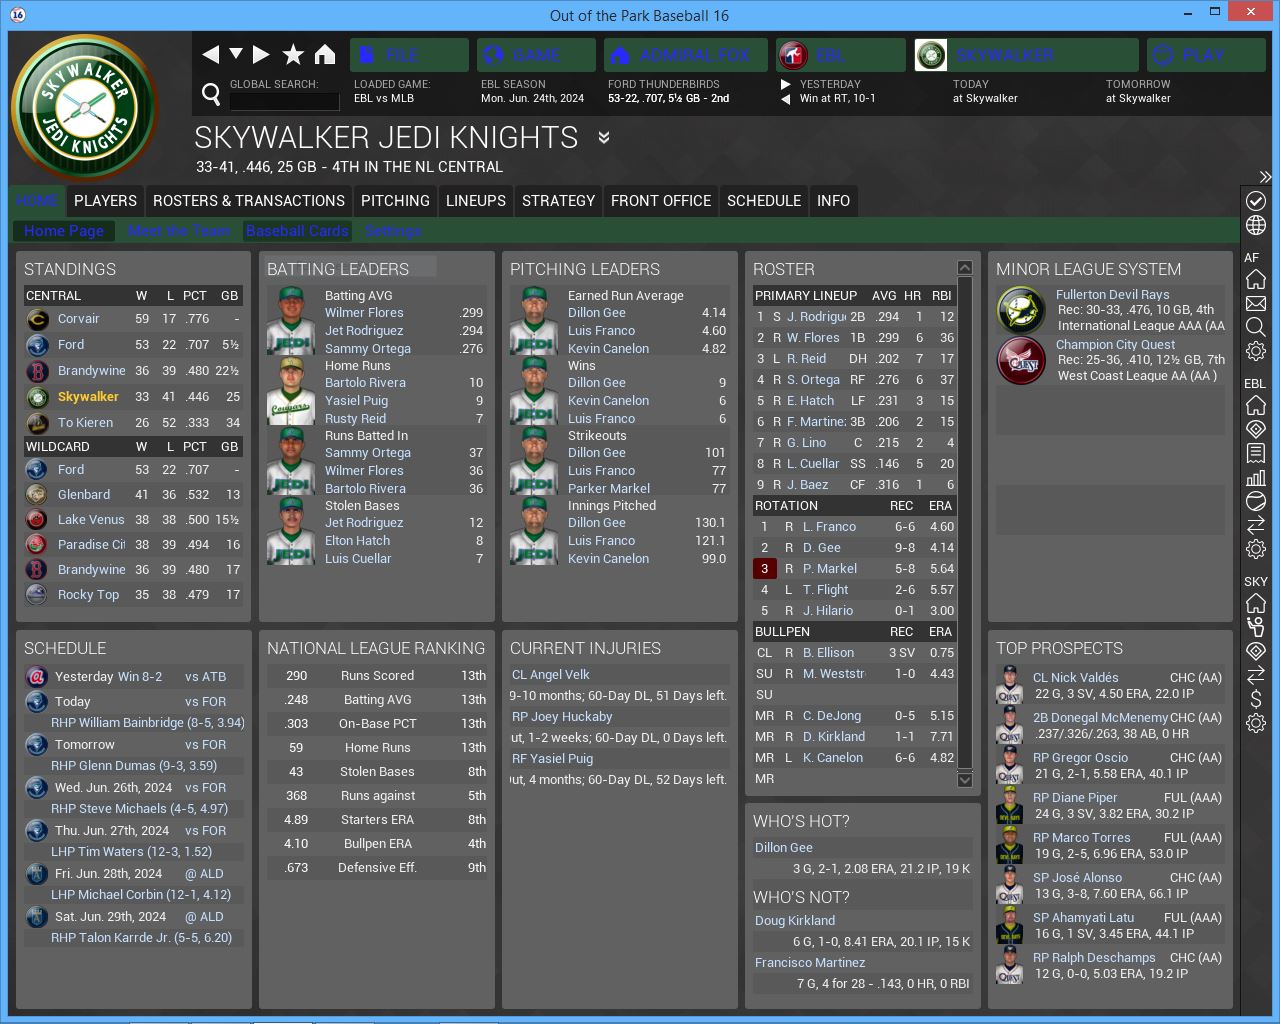The width and height of the screenshot is (1280, 1024).
Task: Open the SKYWALKER team menu
Action: click(1026, 55)
